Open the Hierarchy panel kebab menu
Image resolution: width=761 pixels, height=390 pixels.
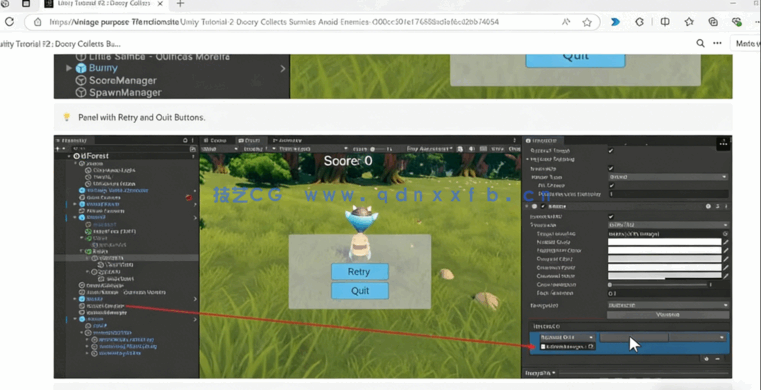pos(193,140)
